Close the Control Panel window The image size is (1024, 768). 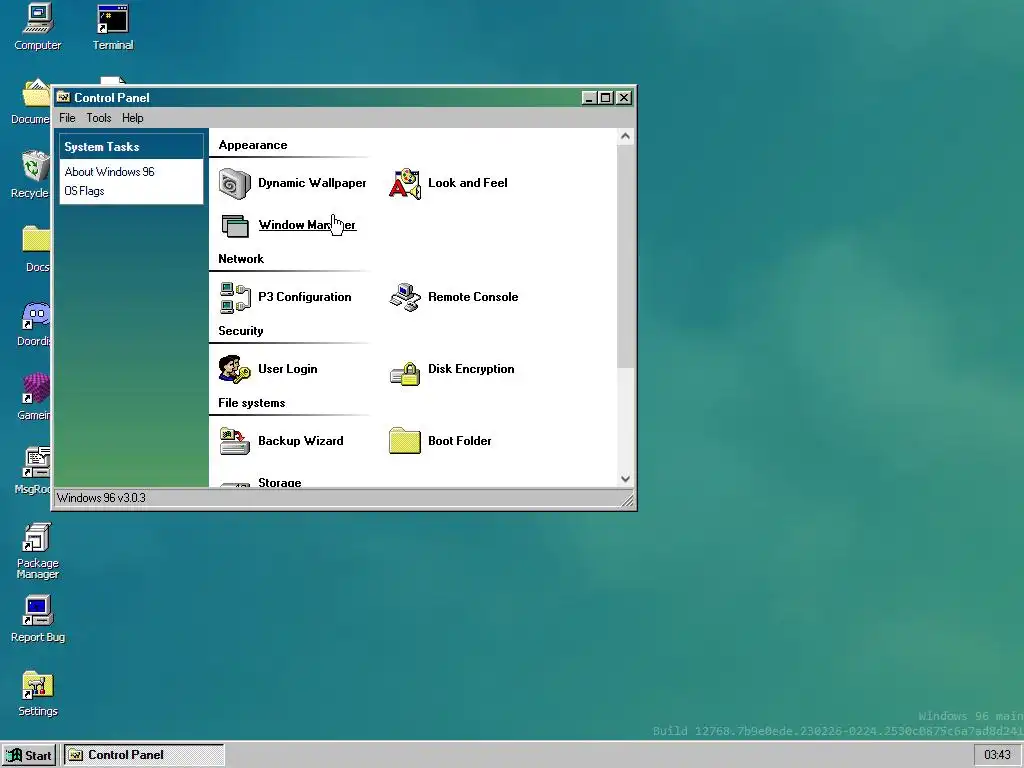coord(624,97)
